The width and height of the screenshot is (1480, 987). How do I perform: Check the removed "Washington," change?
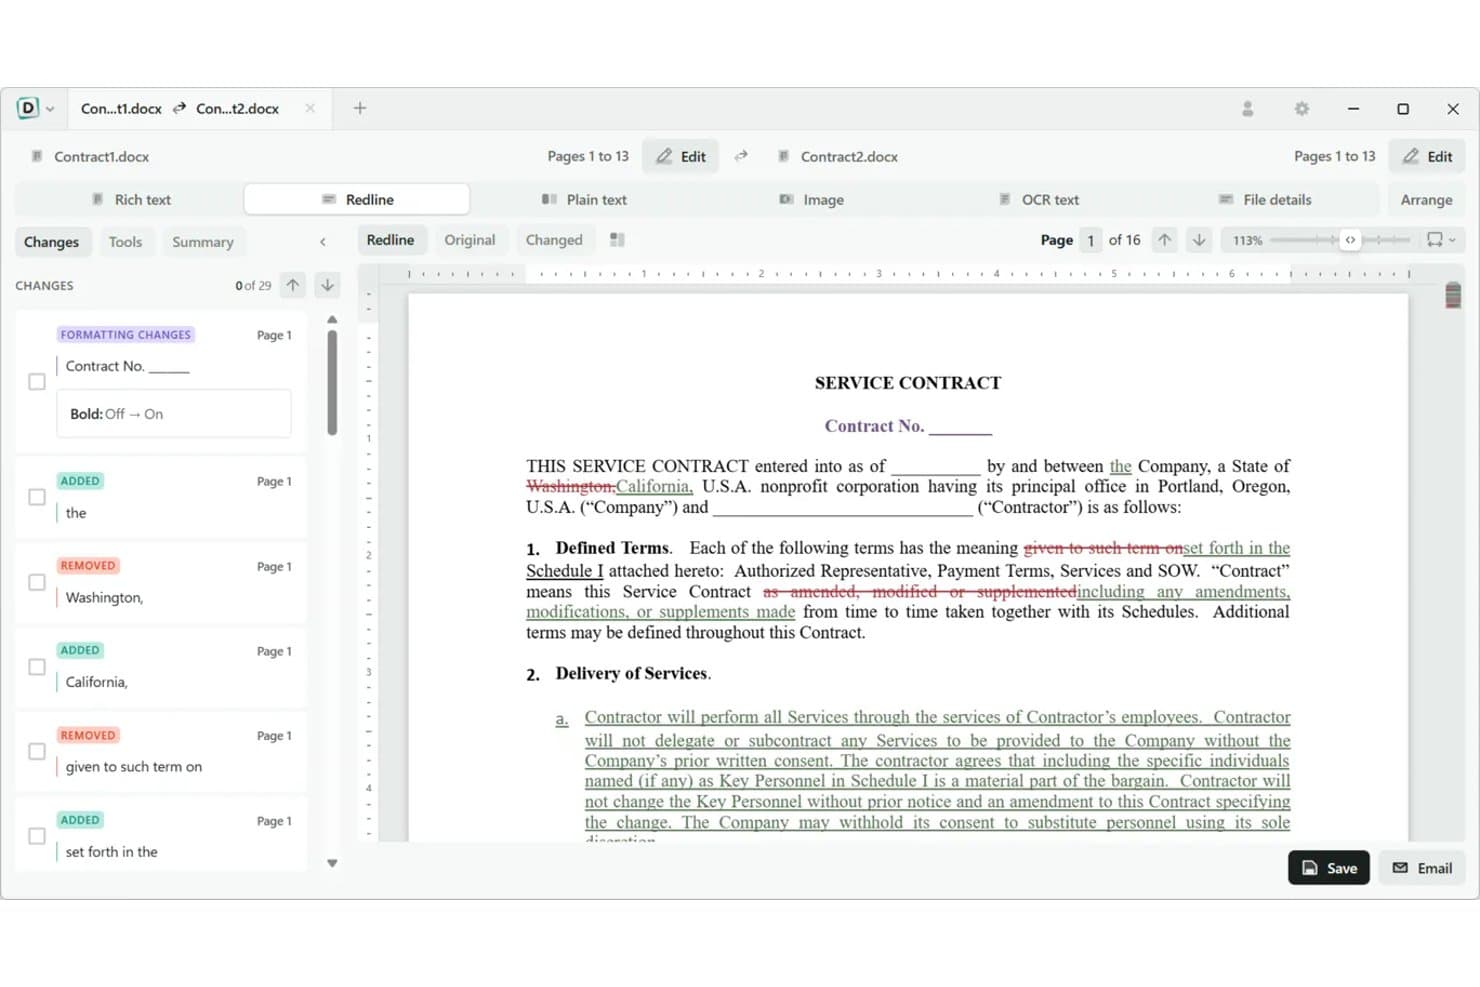(x=37, y=582)
